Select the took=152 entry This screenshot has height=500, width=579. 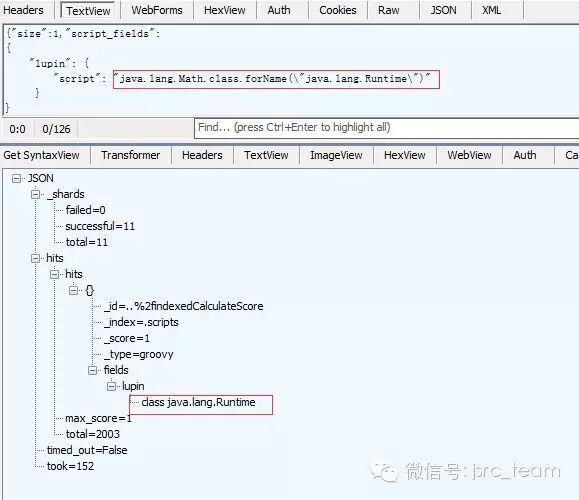pyautogui.click(x=71, y=466)
